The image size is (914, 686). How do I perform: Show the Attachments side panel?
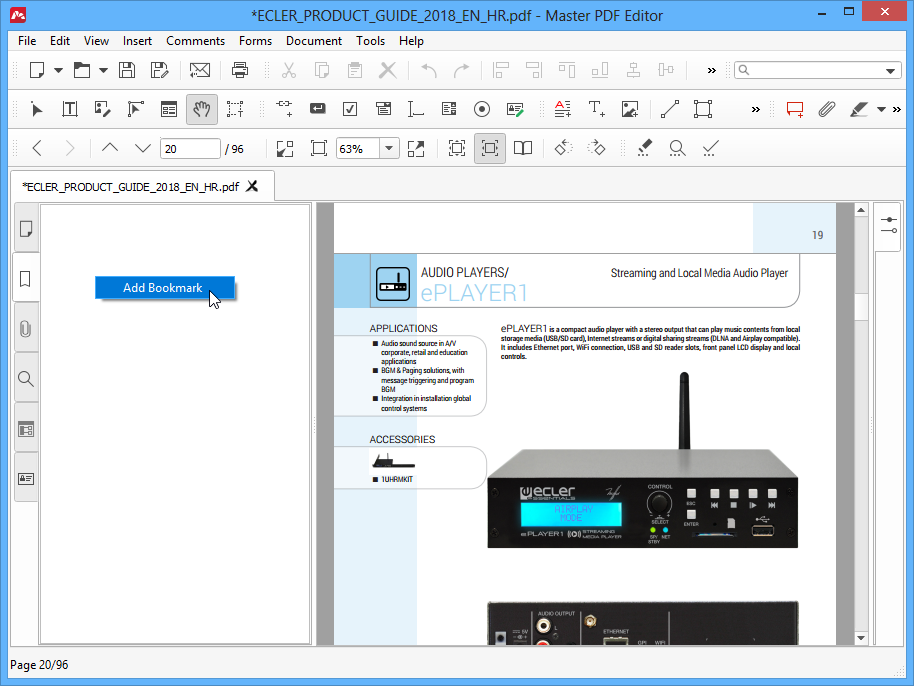point(26,329)
